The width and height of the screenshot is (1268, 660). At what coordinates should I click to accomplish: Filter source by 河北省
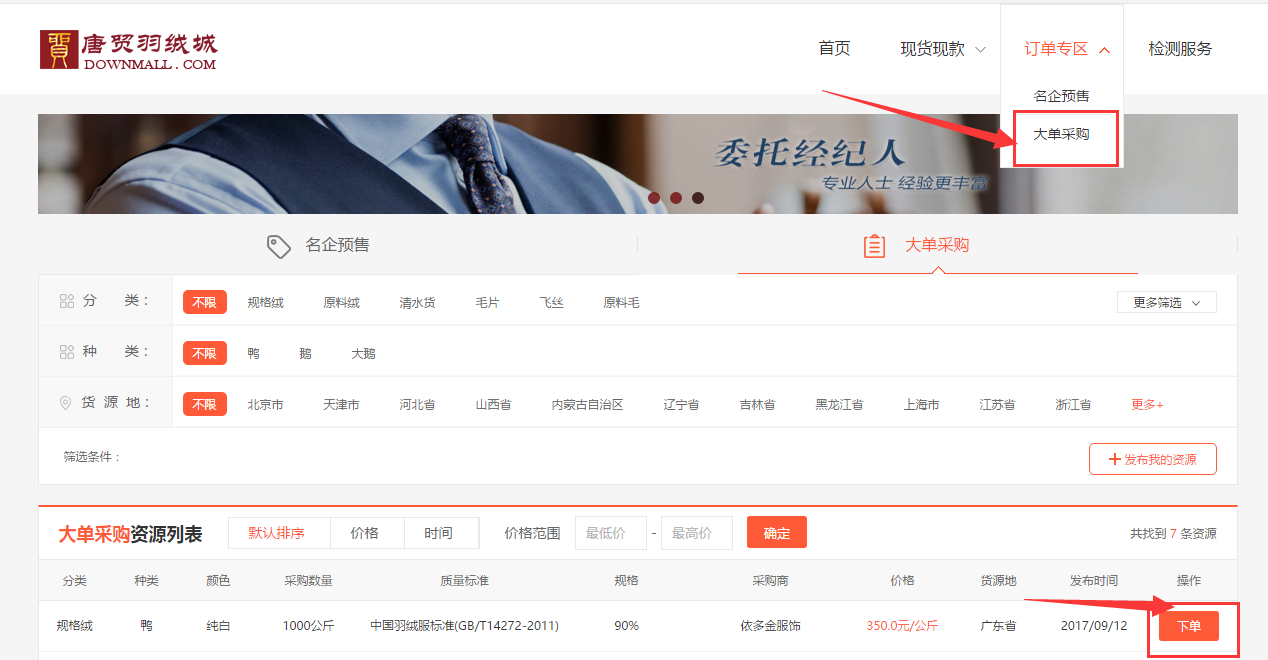(x=418, y=404)
